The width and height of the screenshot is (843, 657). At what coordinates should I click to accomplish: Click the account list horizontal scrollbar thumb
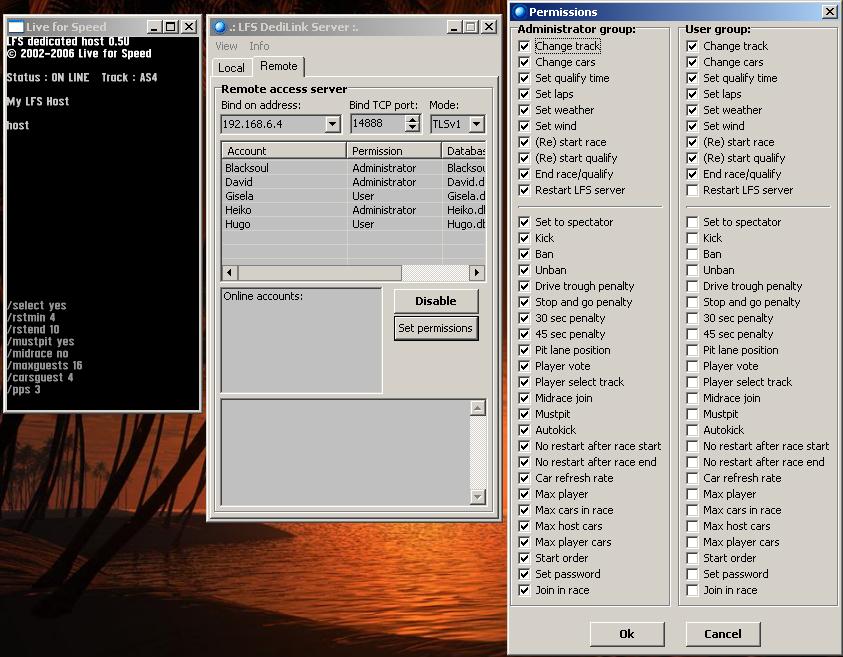click(x=319, y=273)
